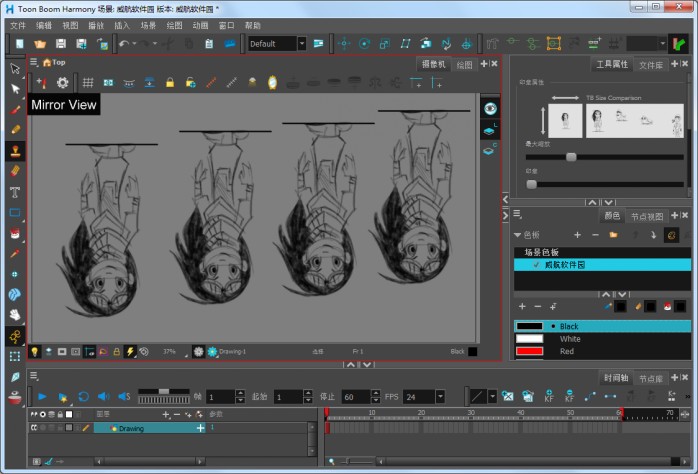Open the undo history dropdown arrow
698x474 pixels.
pos(134,44)
